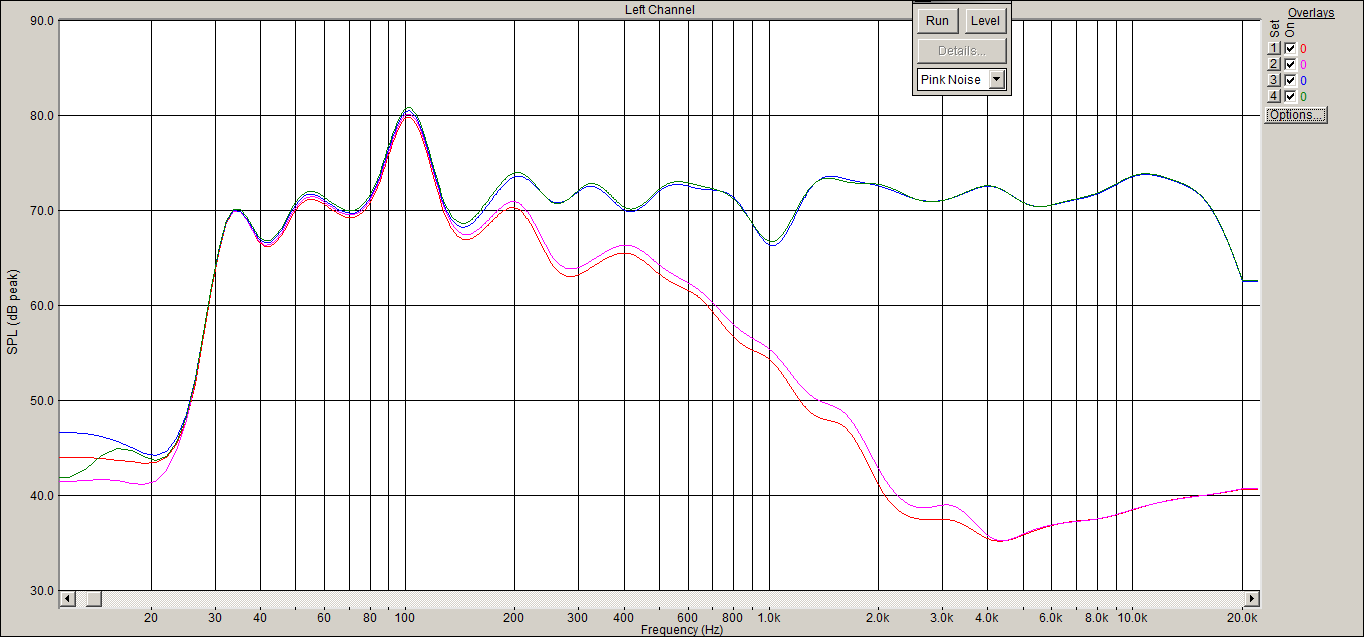The image size is (1364, 637).
Task: Click the Left Channel chart title
Action: (660, 9)
